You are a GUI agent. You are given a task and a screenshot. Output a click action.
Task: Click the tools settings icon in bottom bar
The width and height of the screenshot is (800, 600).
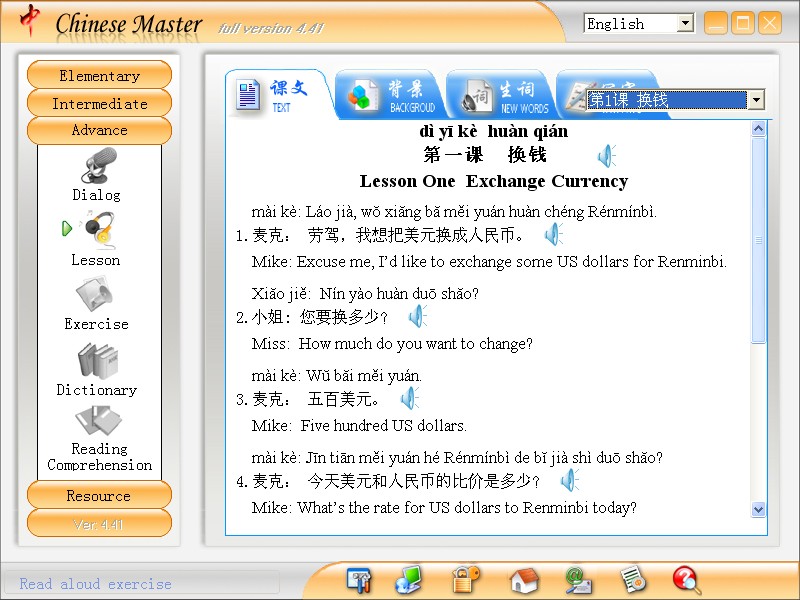pos(359,581)
